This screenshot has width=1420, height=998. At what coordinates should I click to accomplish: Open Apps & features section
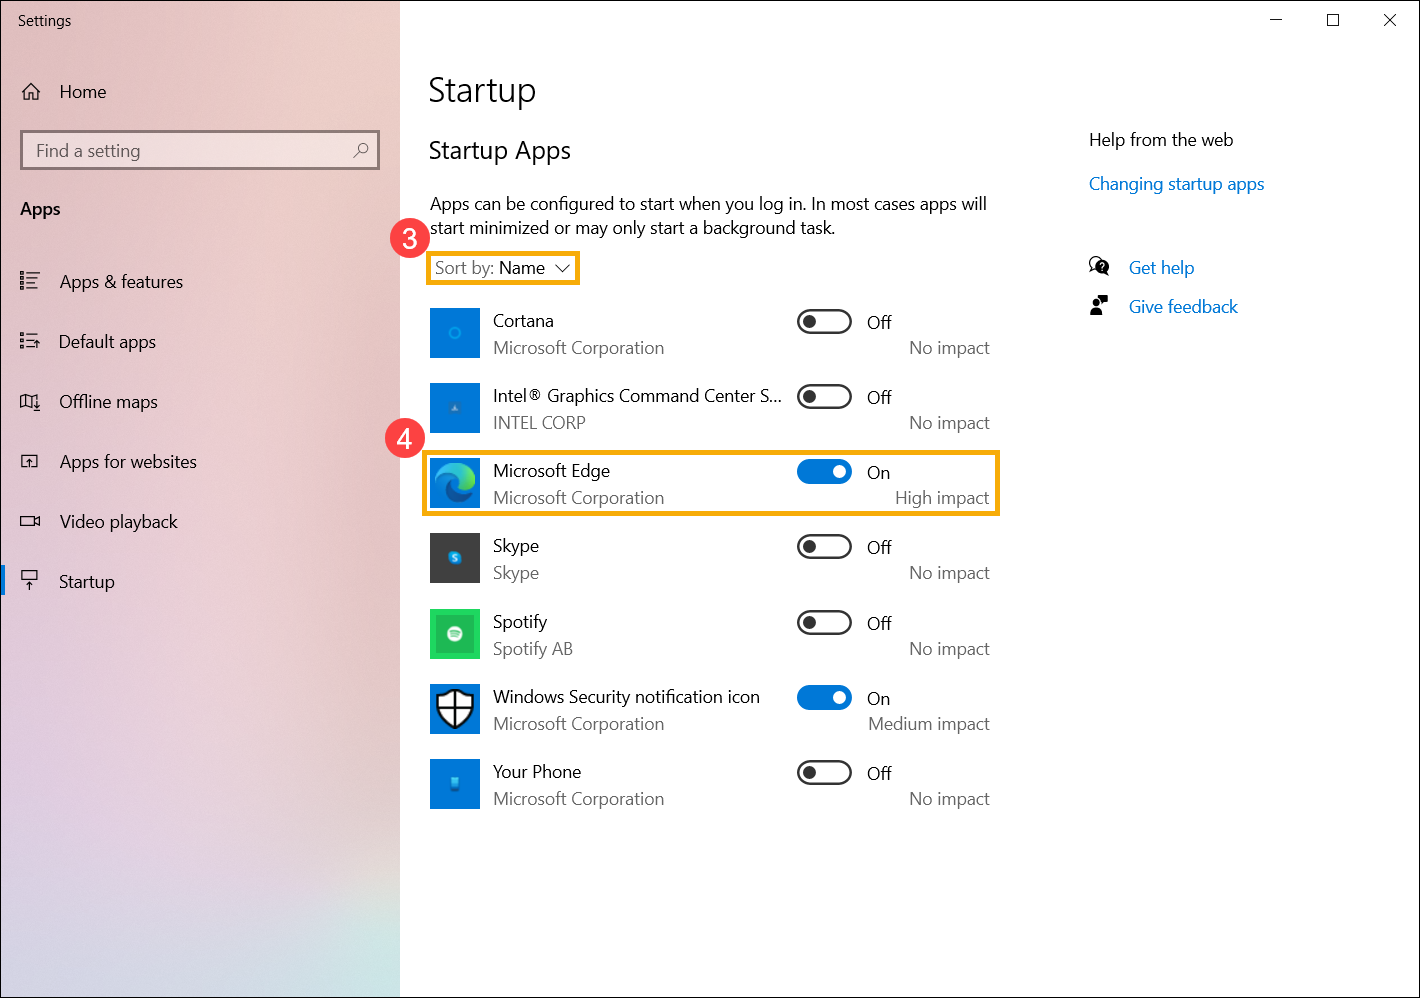121,282
